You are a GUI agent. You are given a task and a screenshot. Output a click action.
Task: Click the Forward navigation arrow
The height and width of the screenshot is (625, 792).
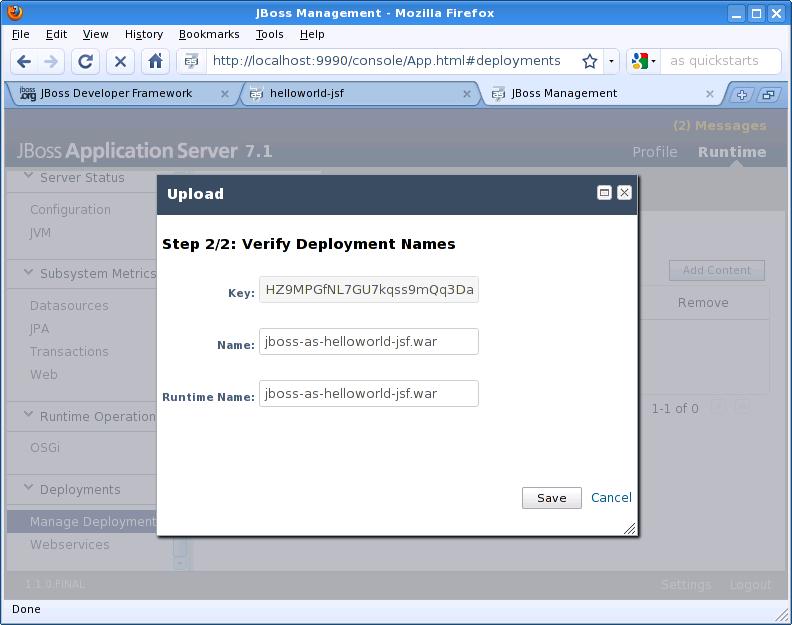coord(51,62)
